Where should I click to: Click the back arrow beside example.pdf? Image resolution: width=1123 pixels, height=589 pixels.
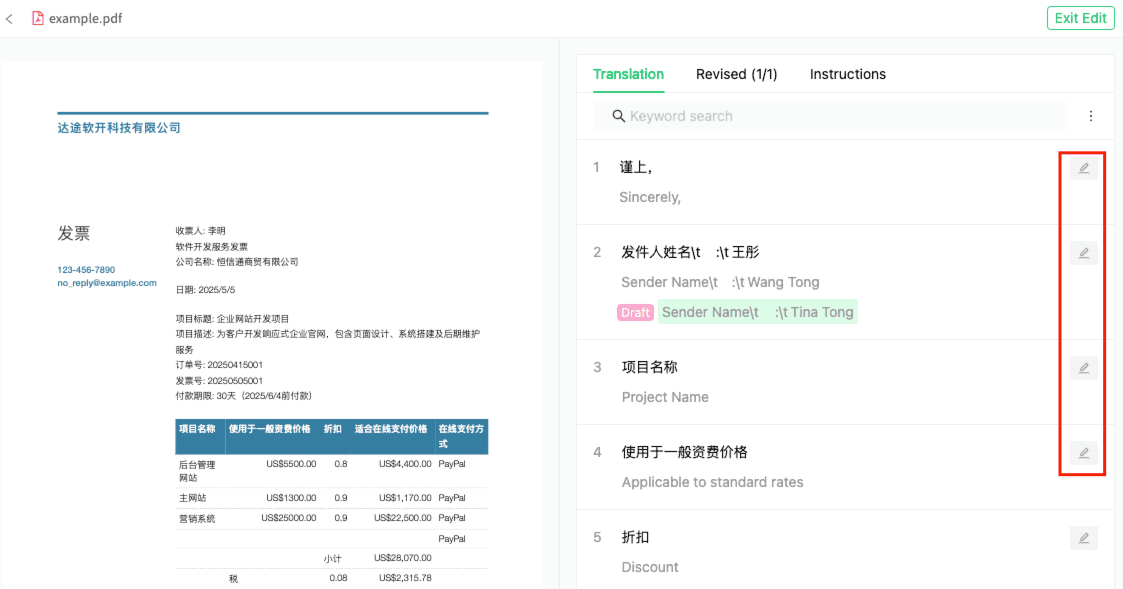click(10, 19)
